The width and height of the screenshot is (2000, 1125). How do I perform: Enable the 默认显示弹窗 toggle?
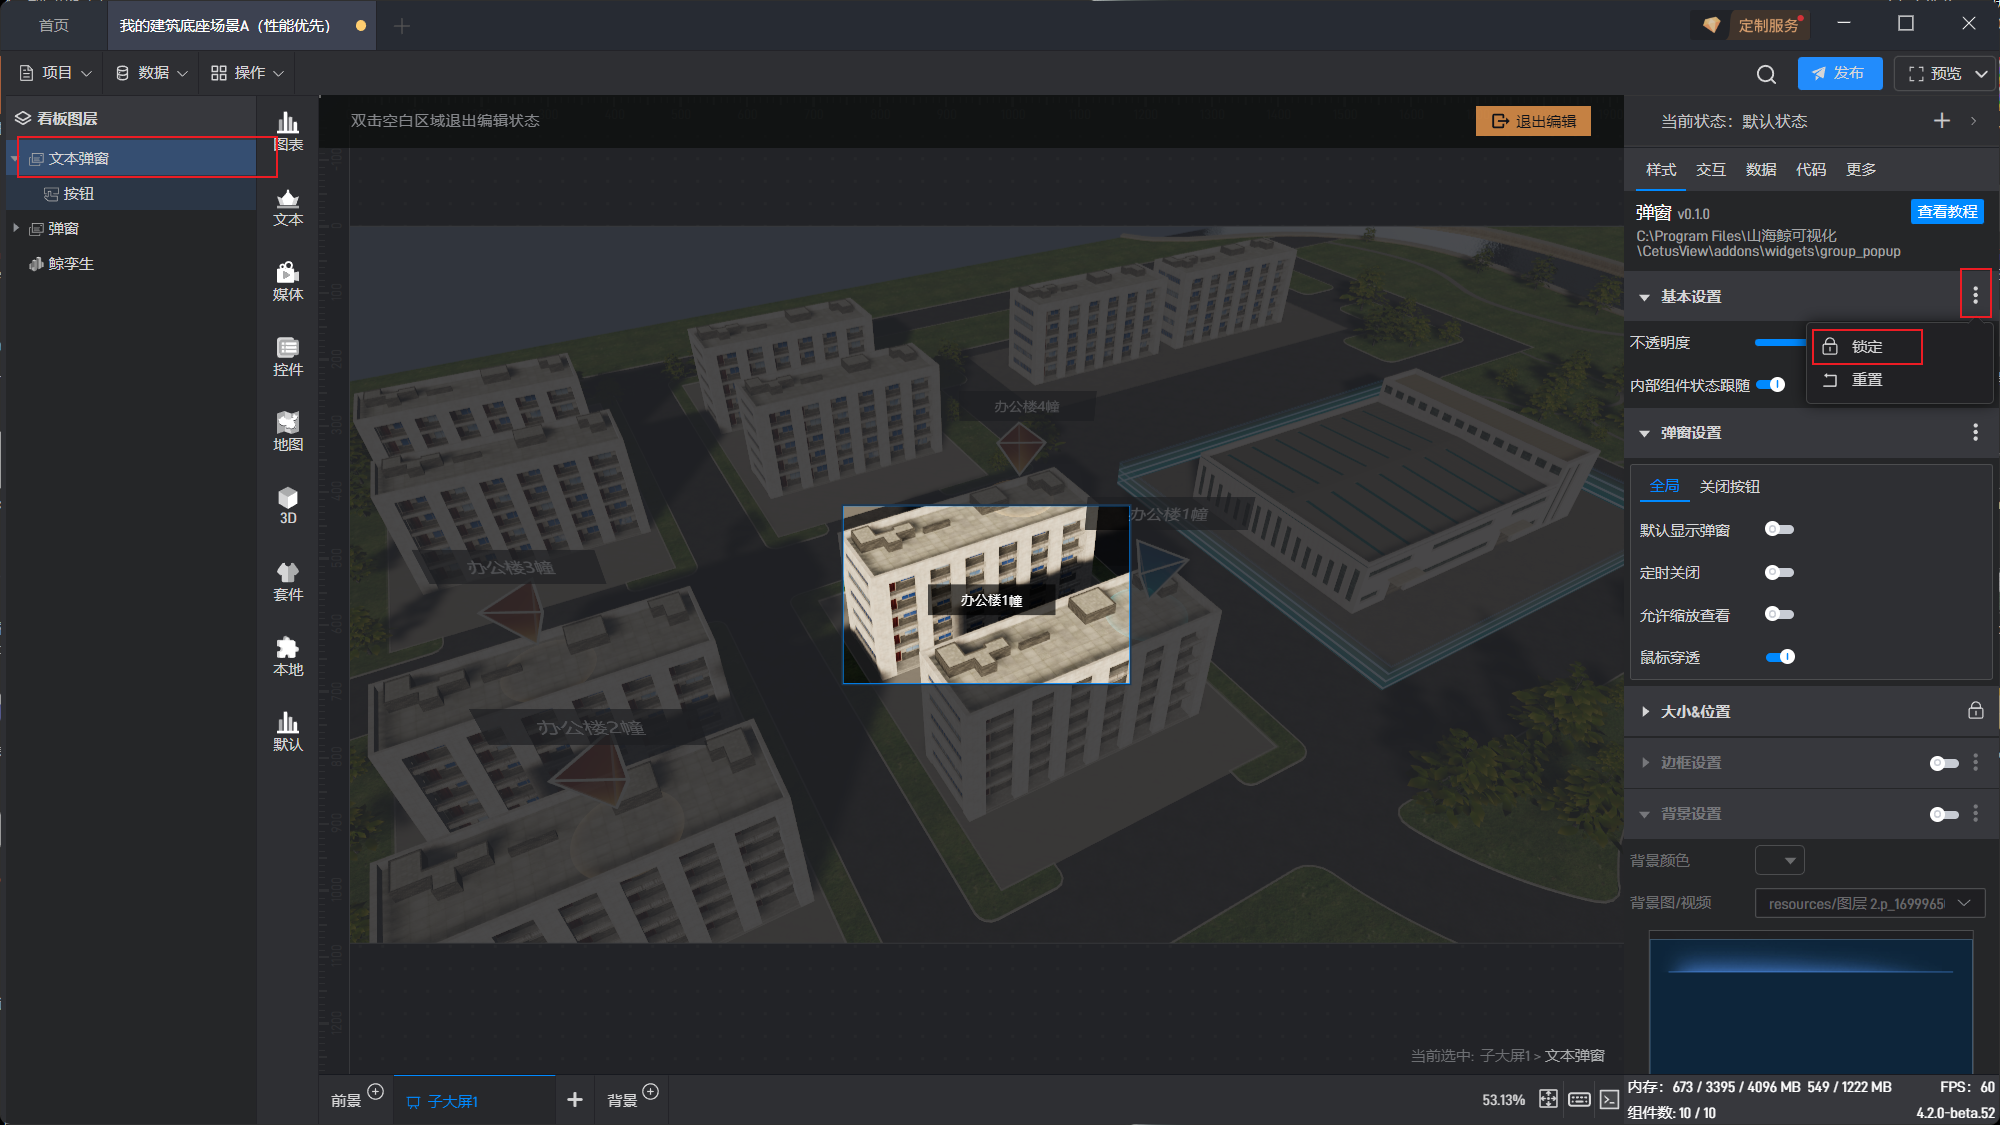point(1779,529)
